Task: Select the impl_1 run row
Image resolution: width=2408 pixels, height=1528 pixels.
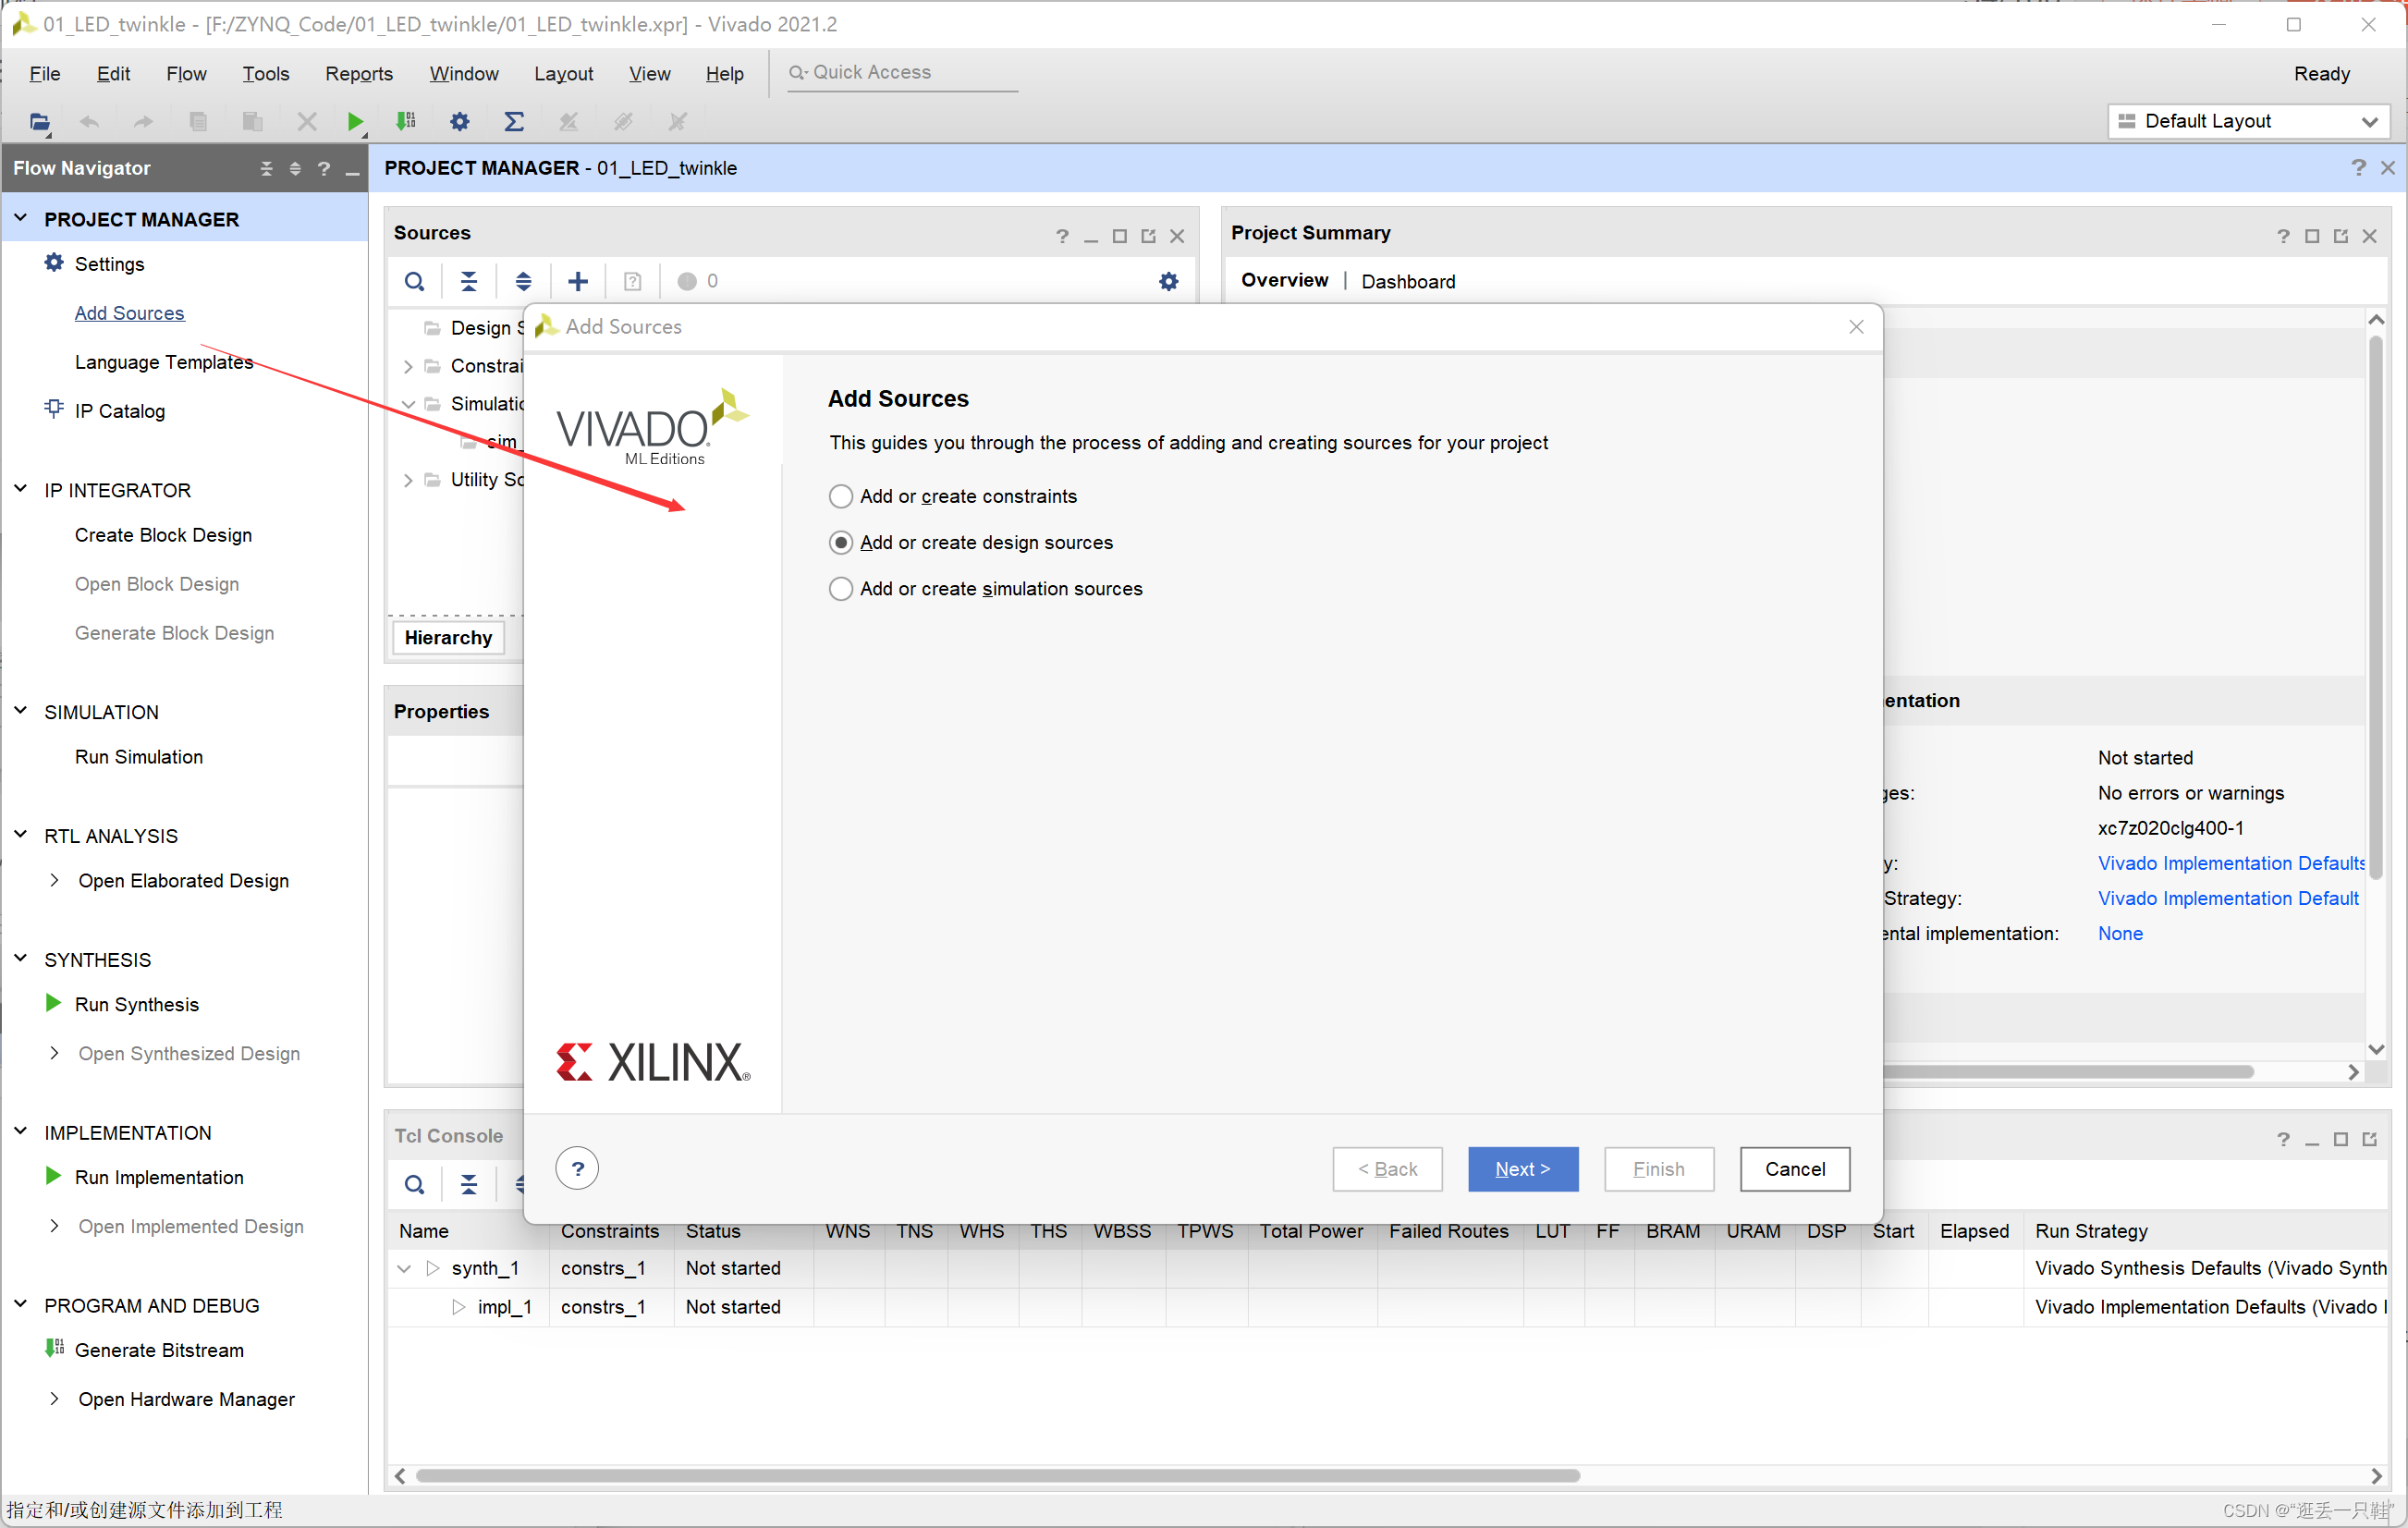Action: click(x=1387, y=1307)
